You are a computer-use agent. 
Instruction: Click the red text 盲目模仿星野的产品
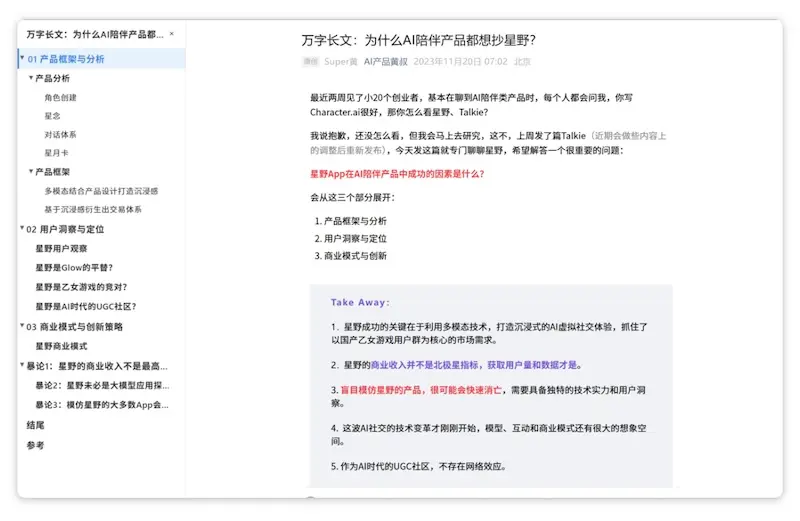coord(381,390)
